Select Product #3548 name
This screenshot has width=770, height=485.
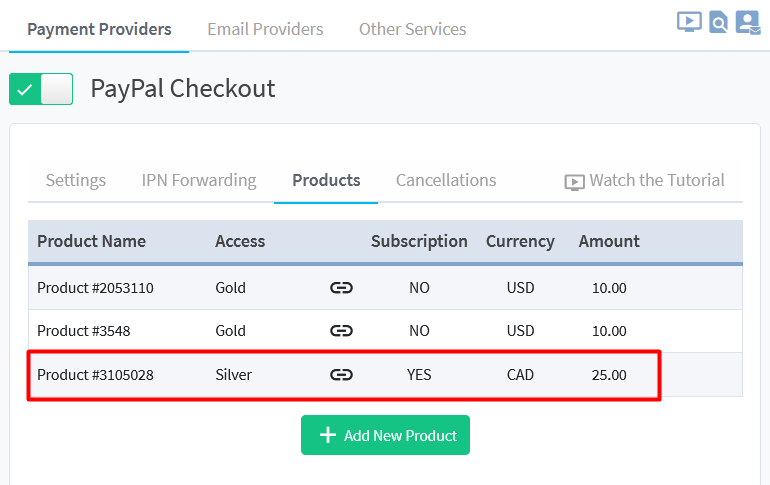pos(83,331)
